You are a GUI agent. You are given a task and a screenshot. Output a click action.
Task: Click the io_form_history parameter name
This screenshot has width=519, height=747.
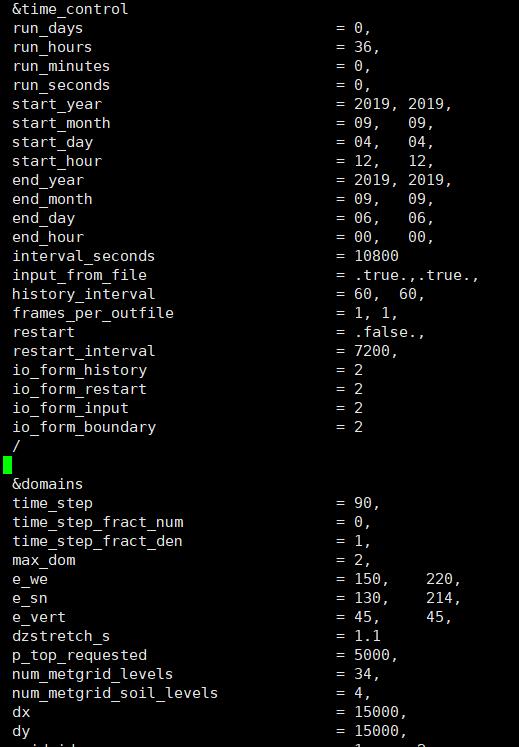[80, 370]
